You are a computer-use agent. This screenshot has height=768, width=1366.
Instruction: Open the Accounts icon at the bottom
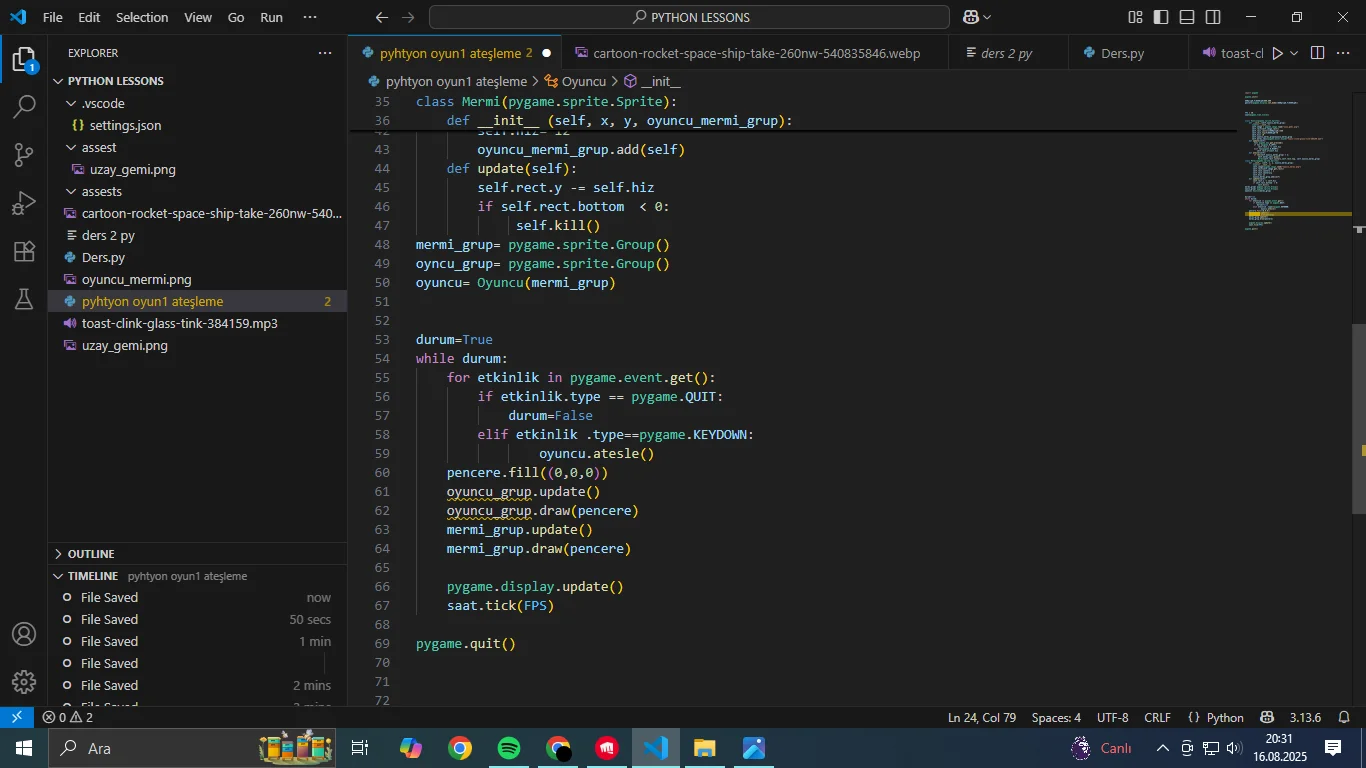24,633
